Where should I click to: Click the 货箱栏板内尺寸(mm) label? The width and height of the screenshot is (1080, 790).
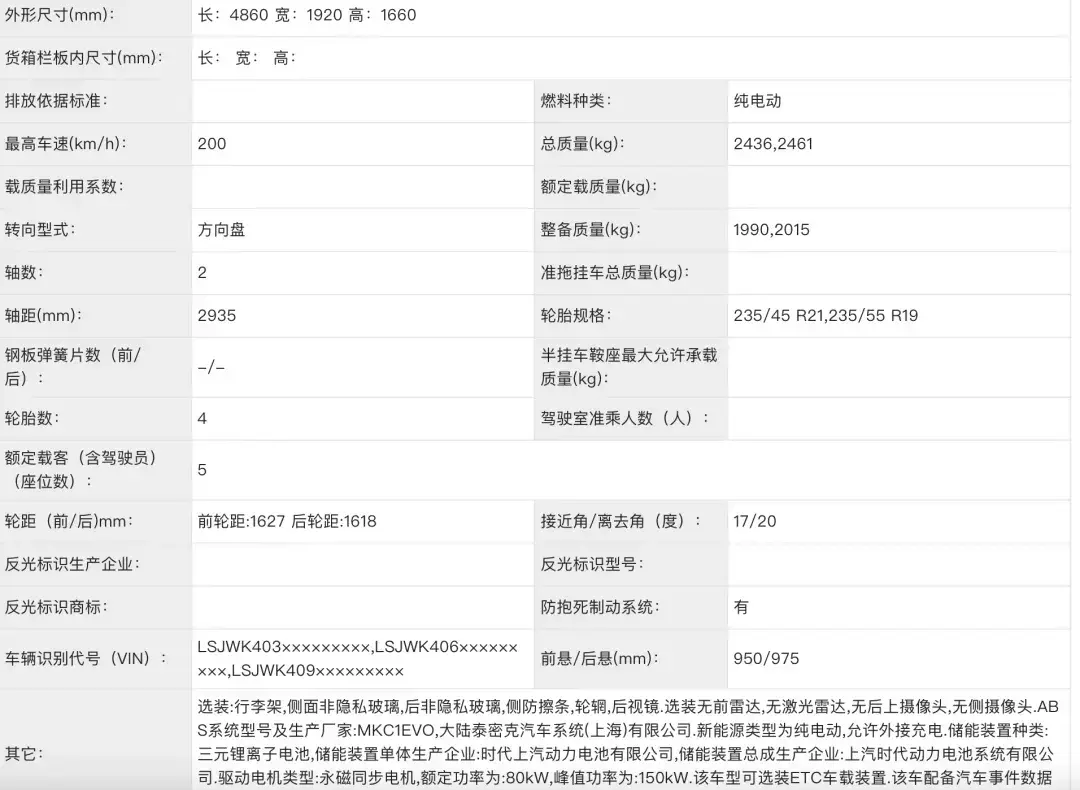pyautogui.click(x=83, y=58)
